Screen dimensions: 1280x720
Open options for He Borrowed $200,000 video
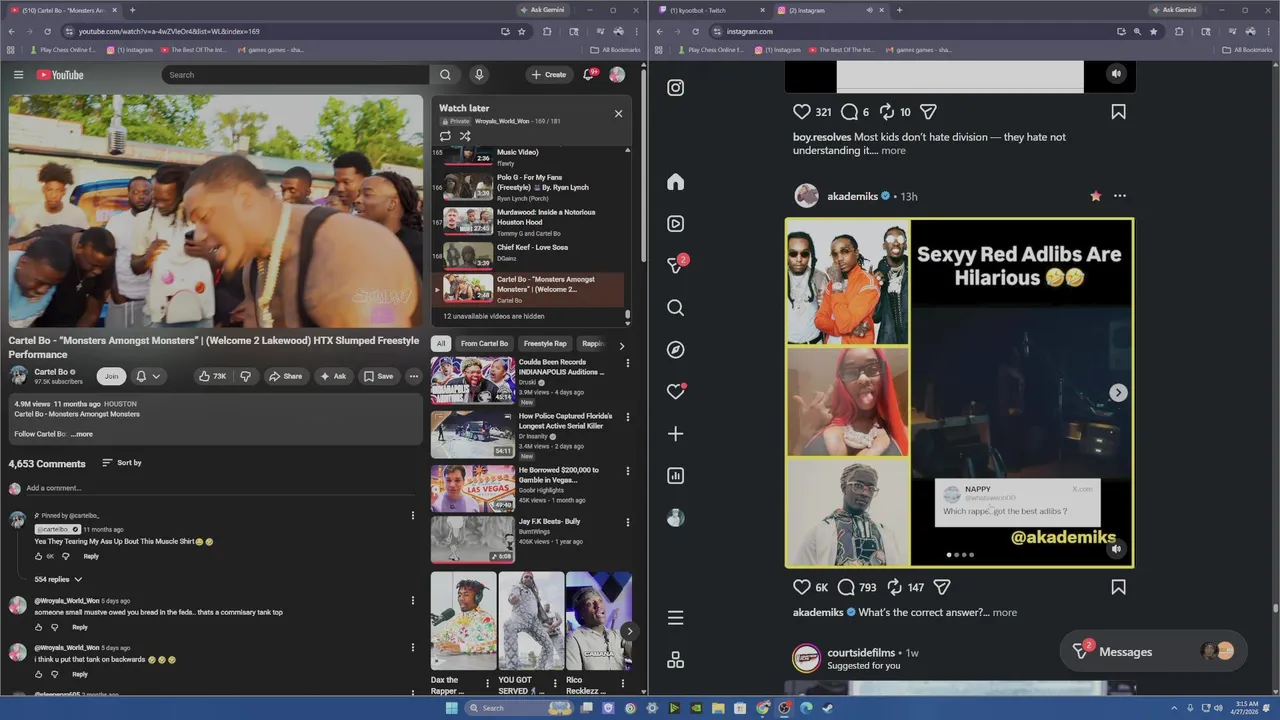(628, 471)
